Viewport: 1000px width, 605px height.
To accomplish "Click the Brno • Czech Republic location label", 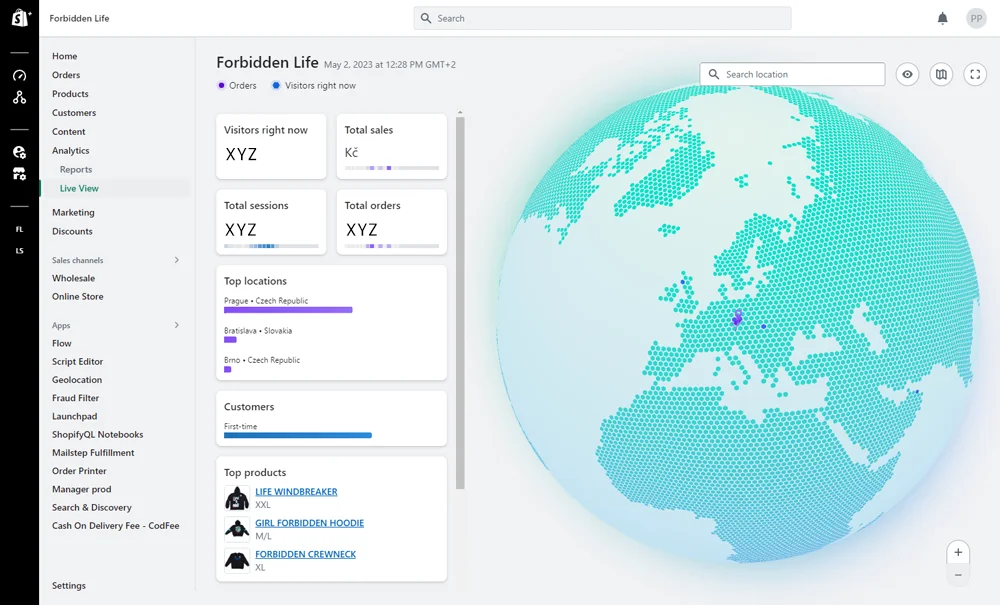I will [x=262, y=360].
